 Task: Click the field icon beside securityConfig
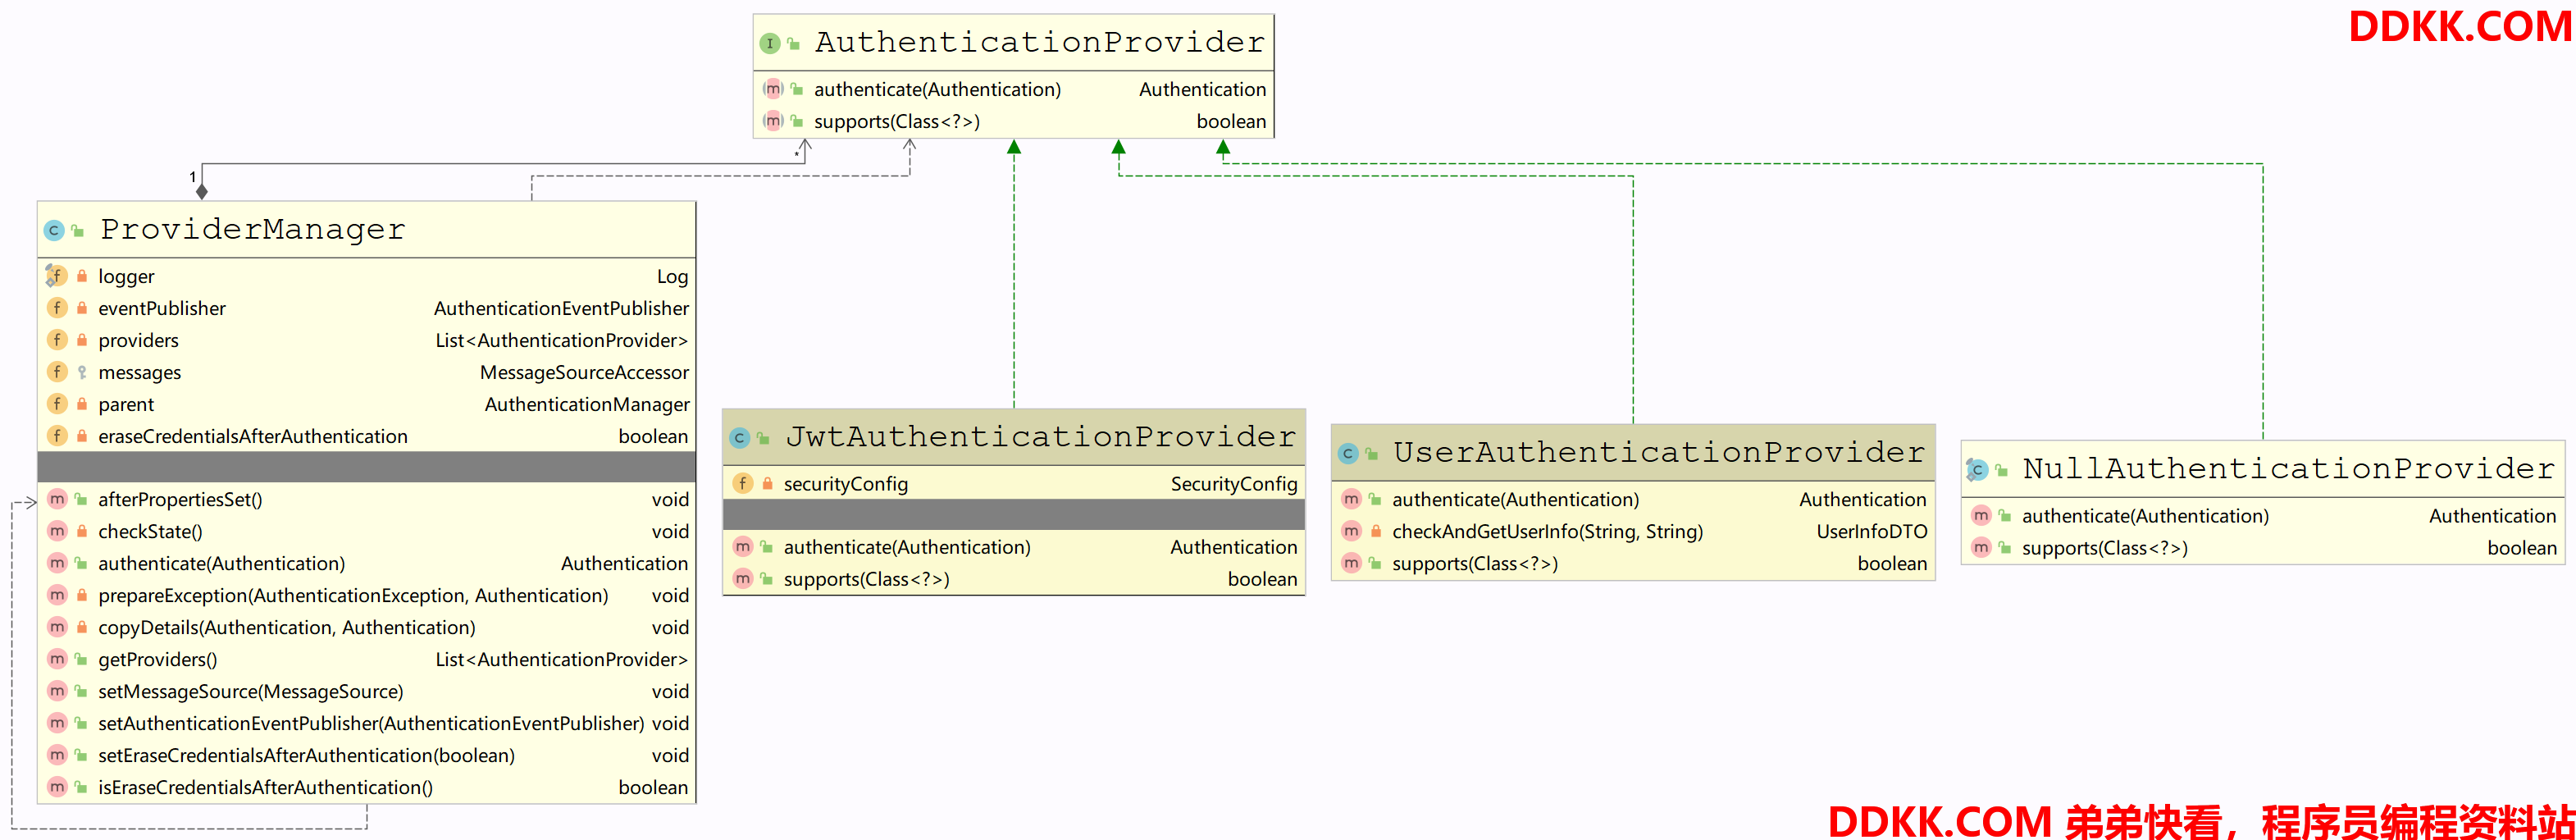(x=742, y=483)
